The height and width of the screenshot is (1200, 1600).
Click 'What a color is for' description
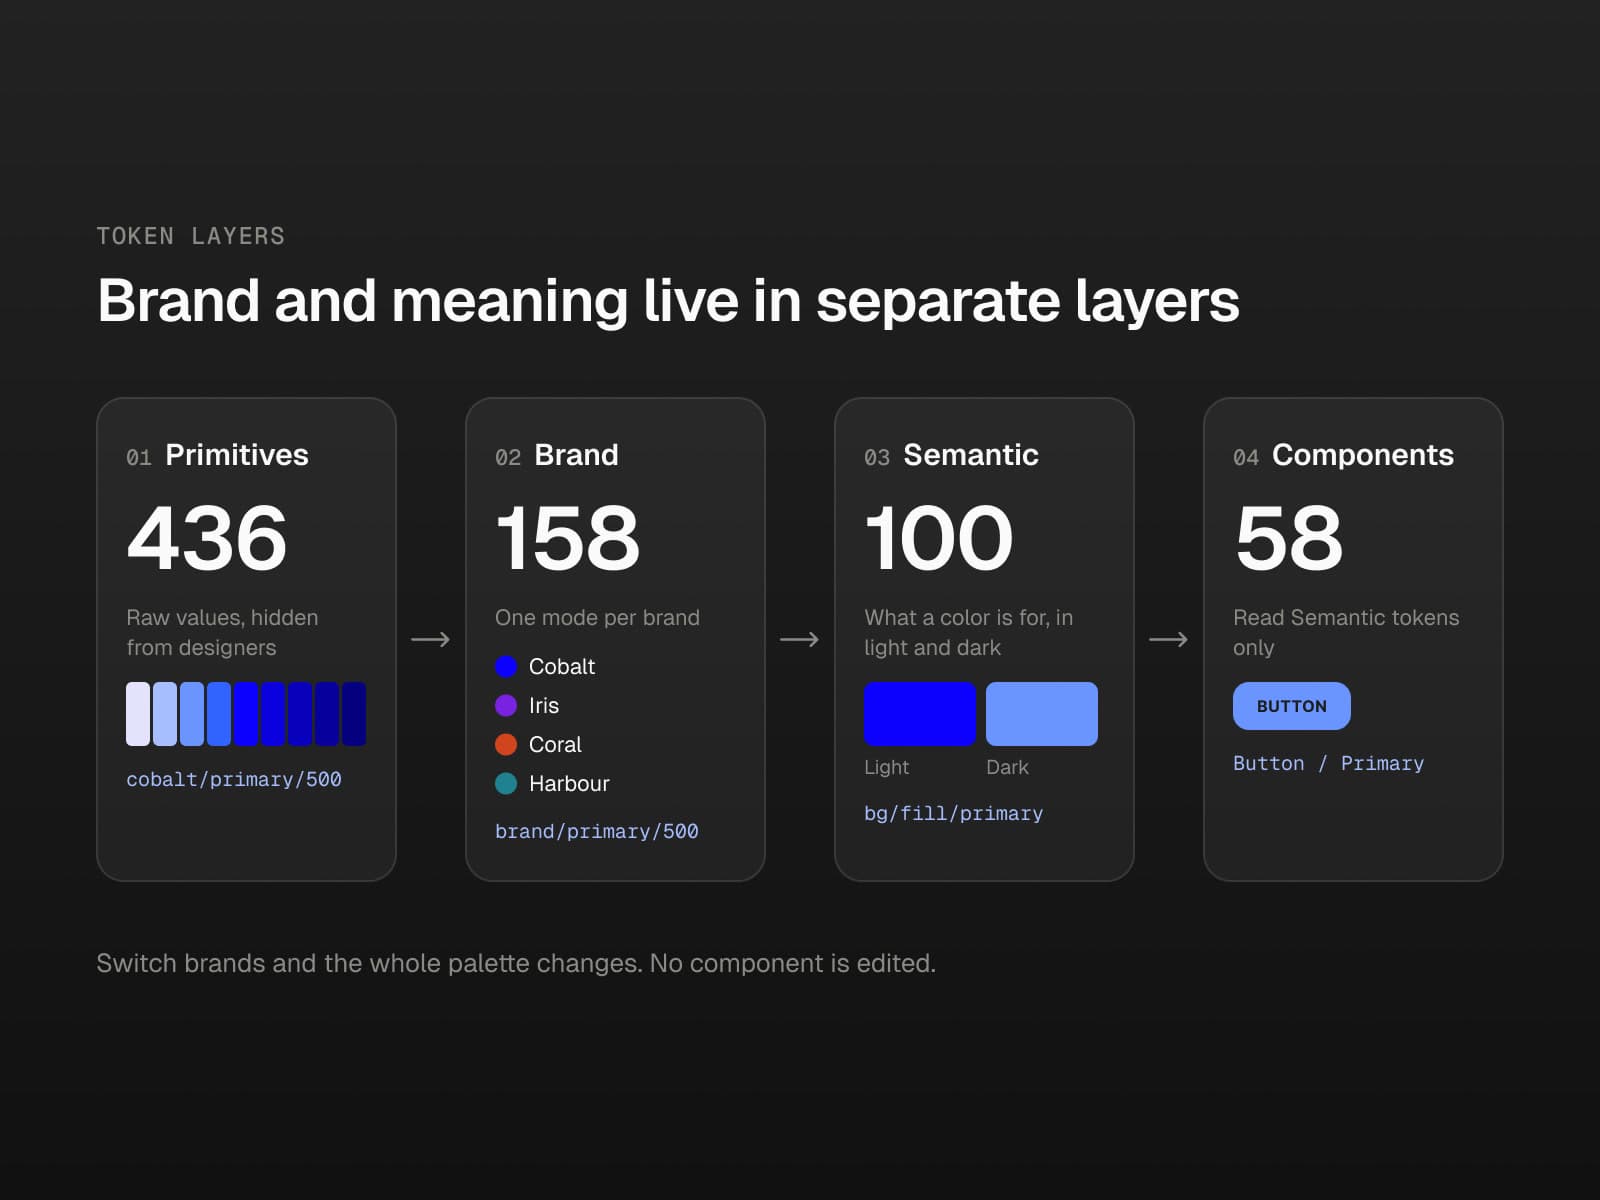[968, 633]
